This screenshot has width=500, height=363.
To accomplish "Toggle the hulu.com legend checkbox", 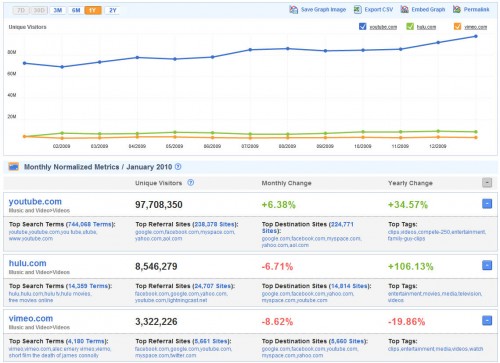I will (410, 26).
